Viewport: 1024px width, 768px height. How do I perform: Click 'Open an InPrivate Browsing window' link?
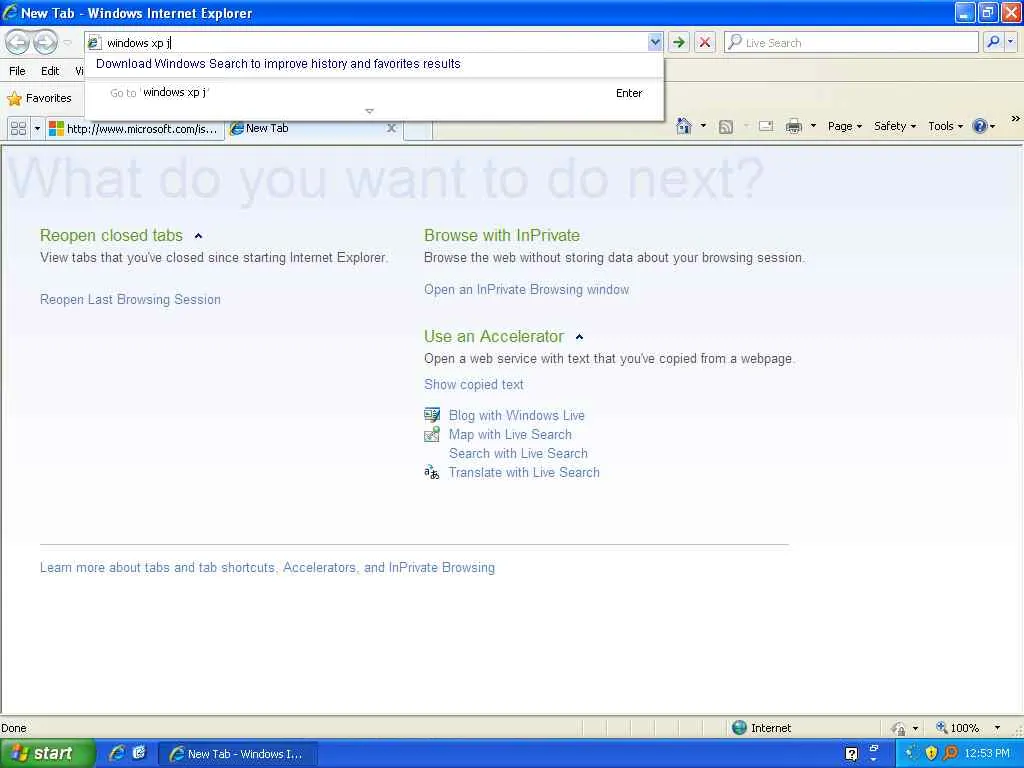coord(526,290)
